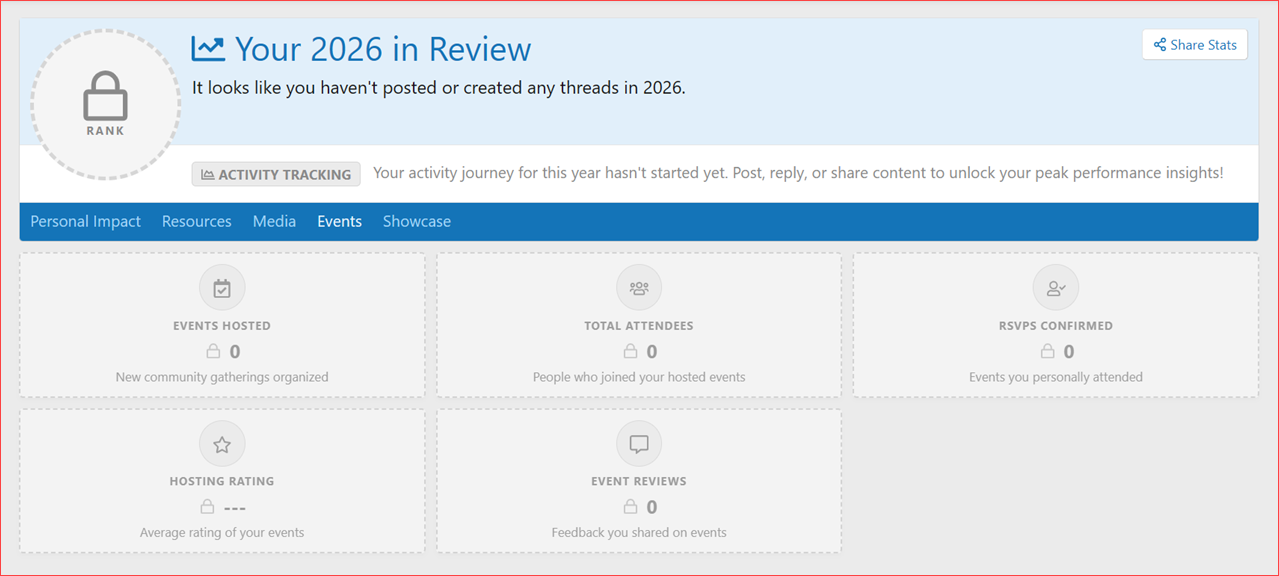
Task: Click the lock icon under RSVPs Confirmed
Action: click(x=1046, y=351)
